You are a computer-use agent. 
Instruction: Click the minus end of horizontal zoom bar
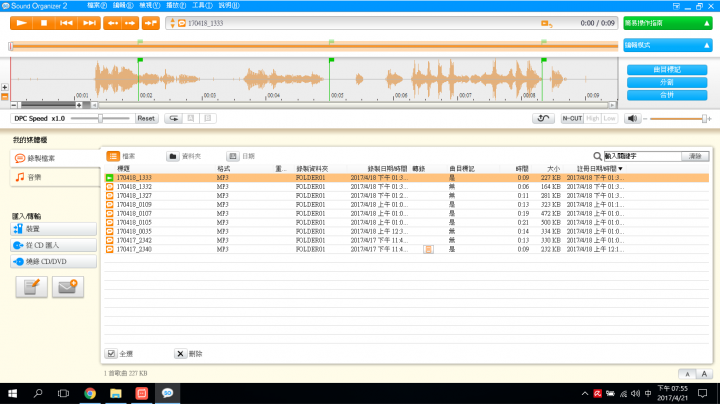14,105
